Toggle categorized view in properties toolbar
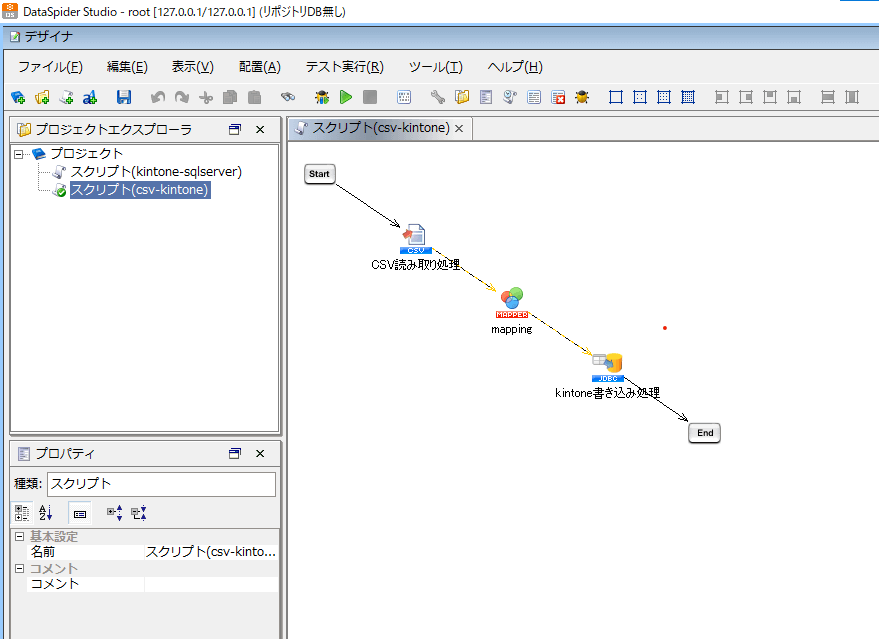Screen dimensions: 879x639 pyautogui.click(x=22, y=513)
